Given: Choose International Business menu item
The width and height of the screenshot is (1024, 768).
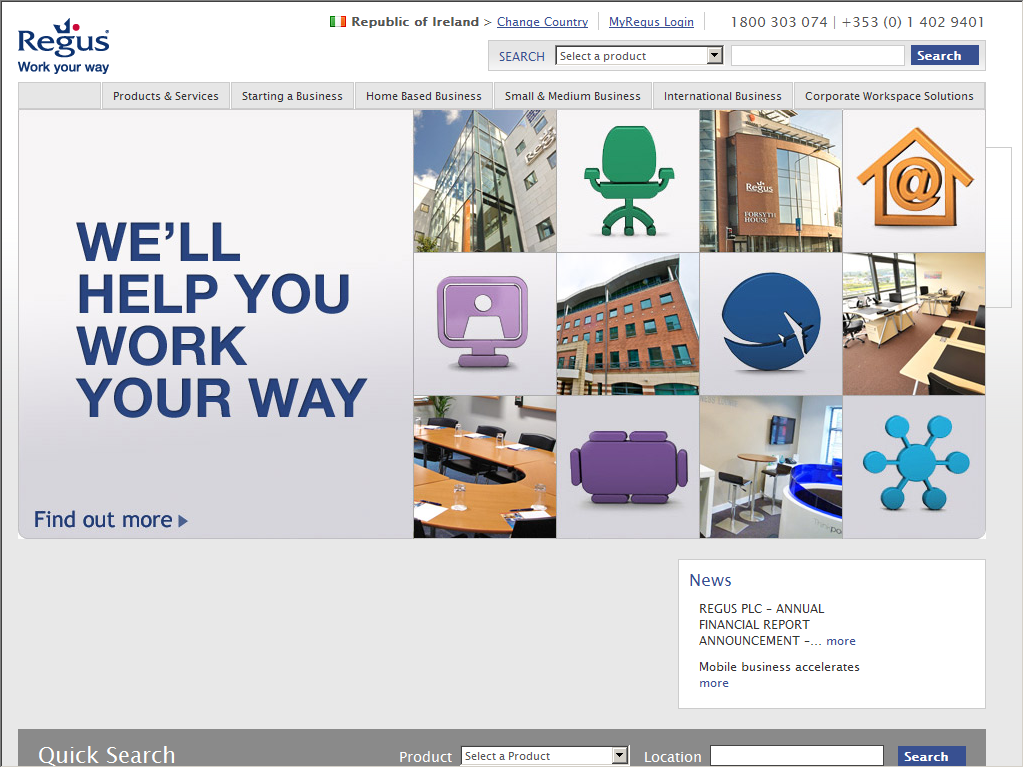Looking at the screenshot, I should coord(723,96).
